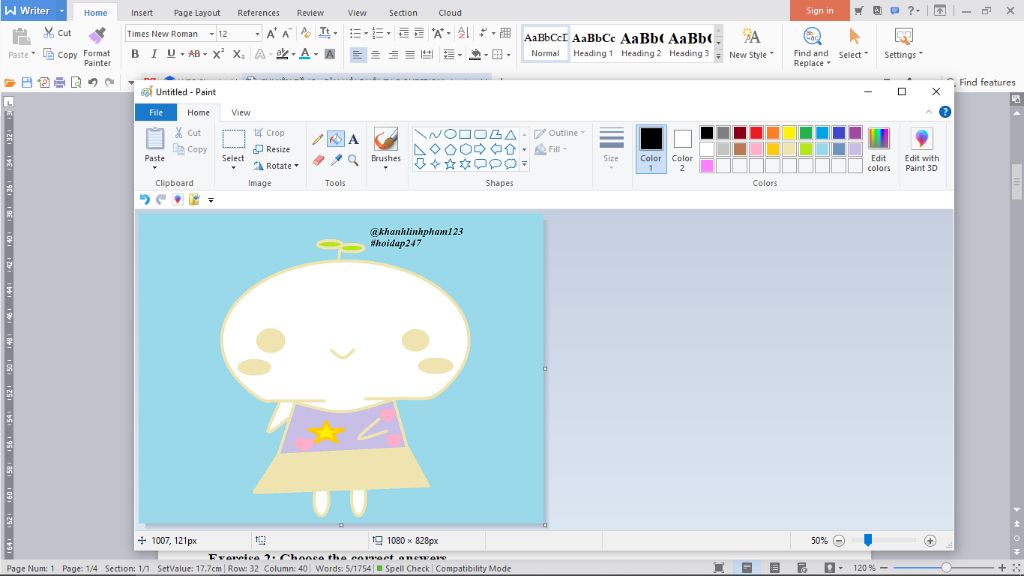The image size is (1024, 576).
Task: Open the Writer Page Layout tab
Action: (x=197, y=12)
